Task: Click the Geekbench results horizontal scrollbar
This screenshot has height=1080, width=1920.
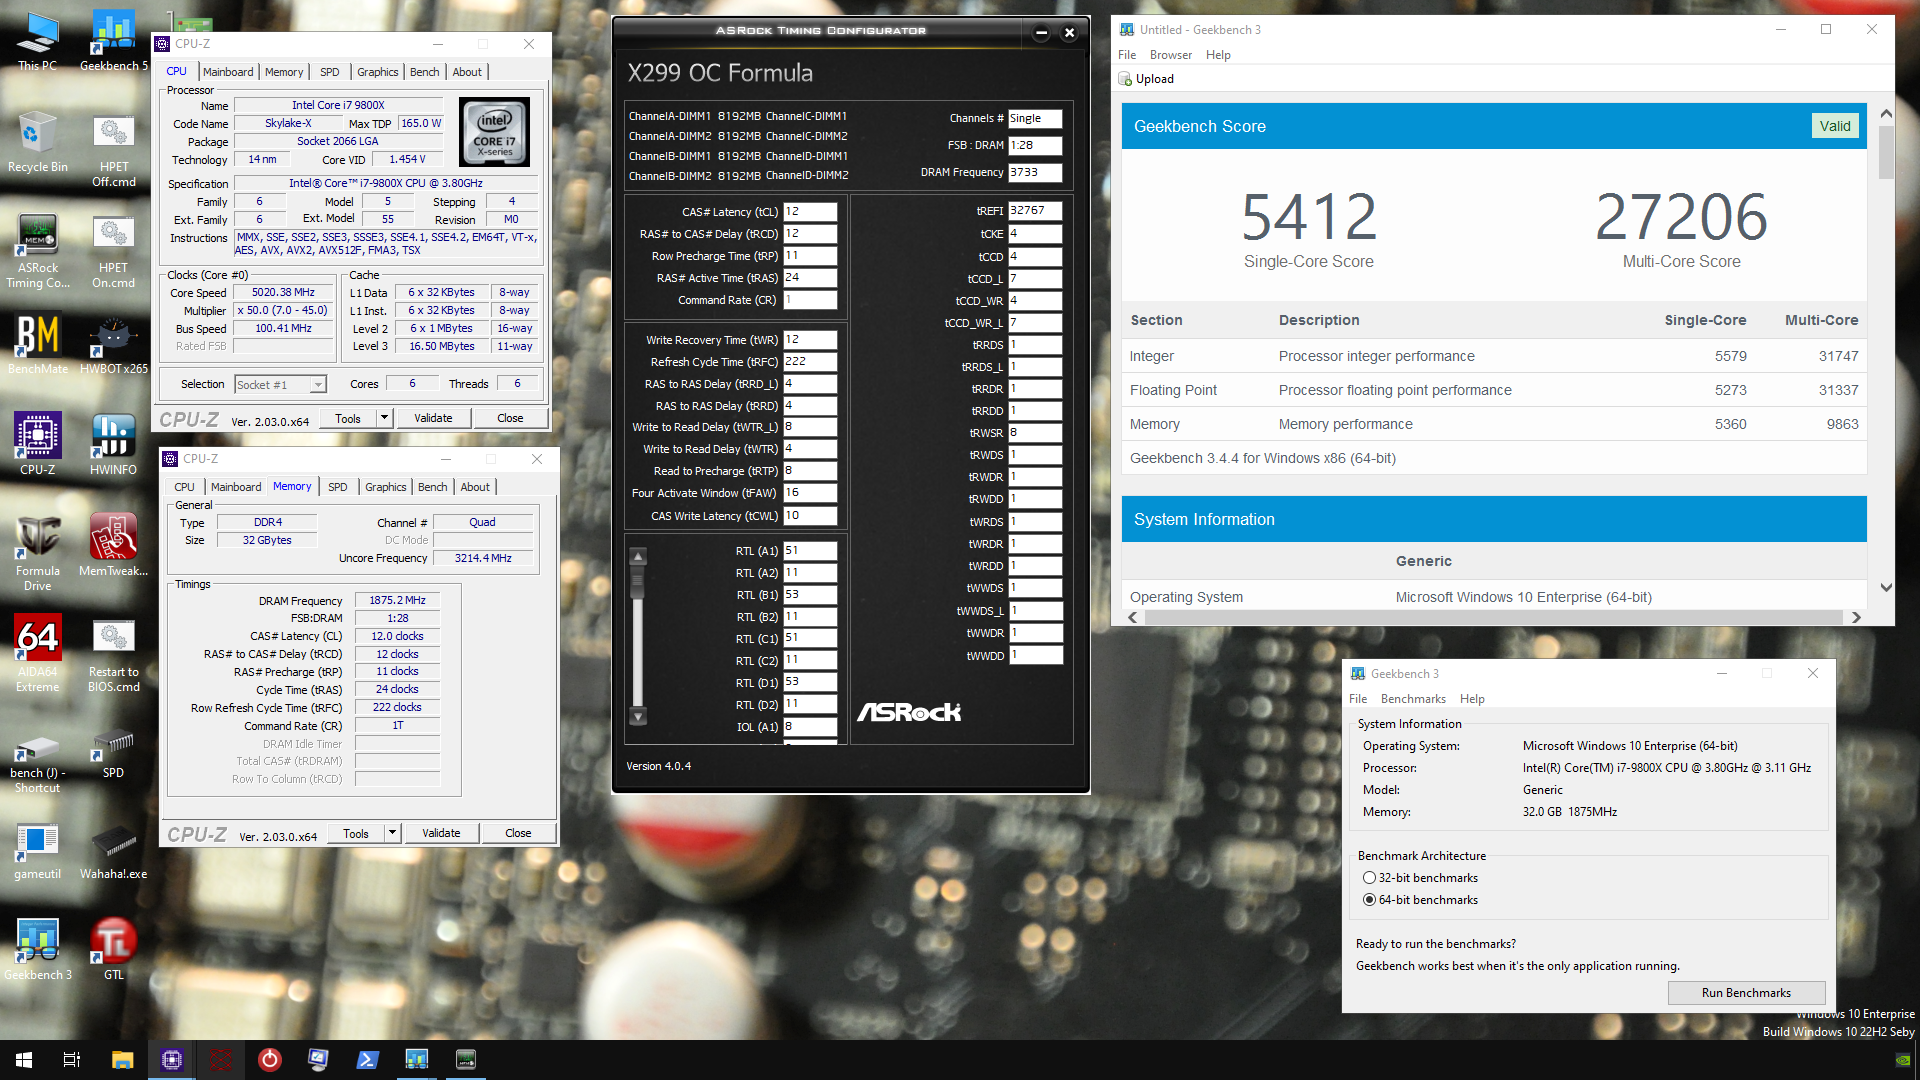Action: (x=1493, y=617)
